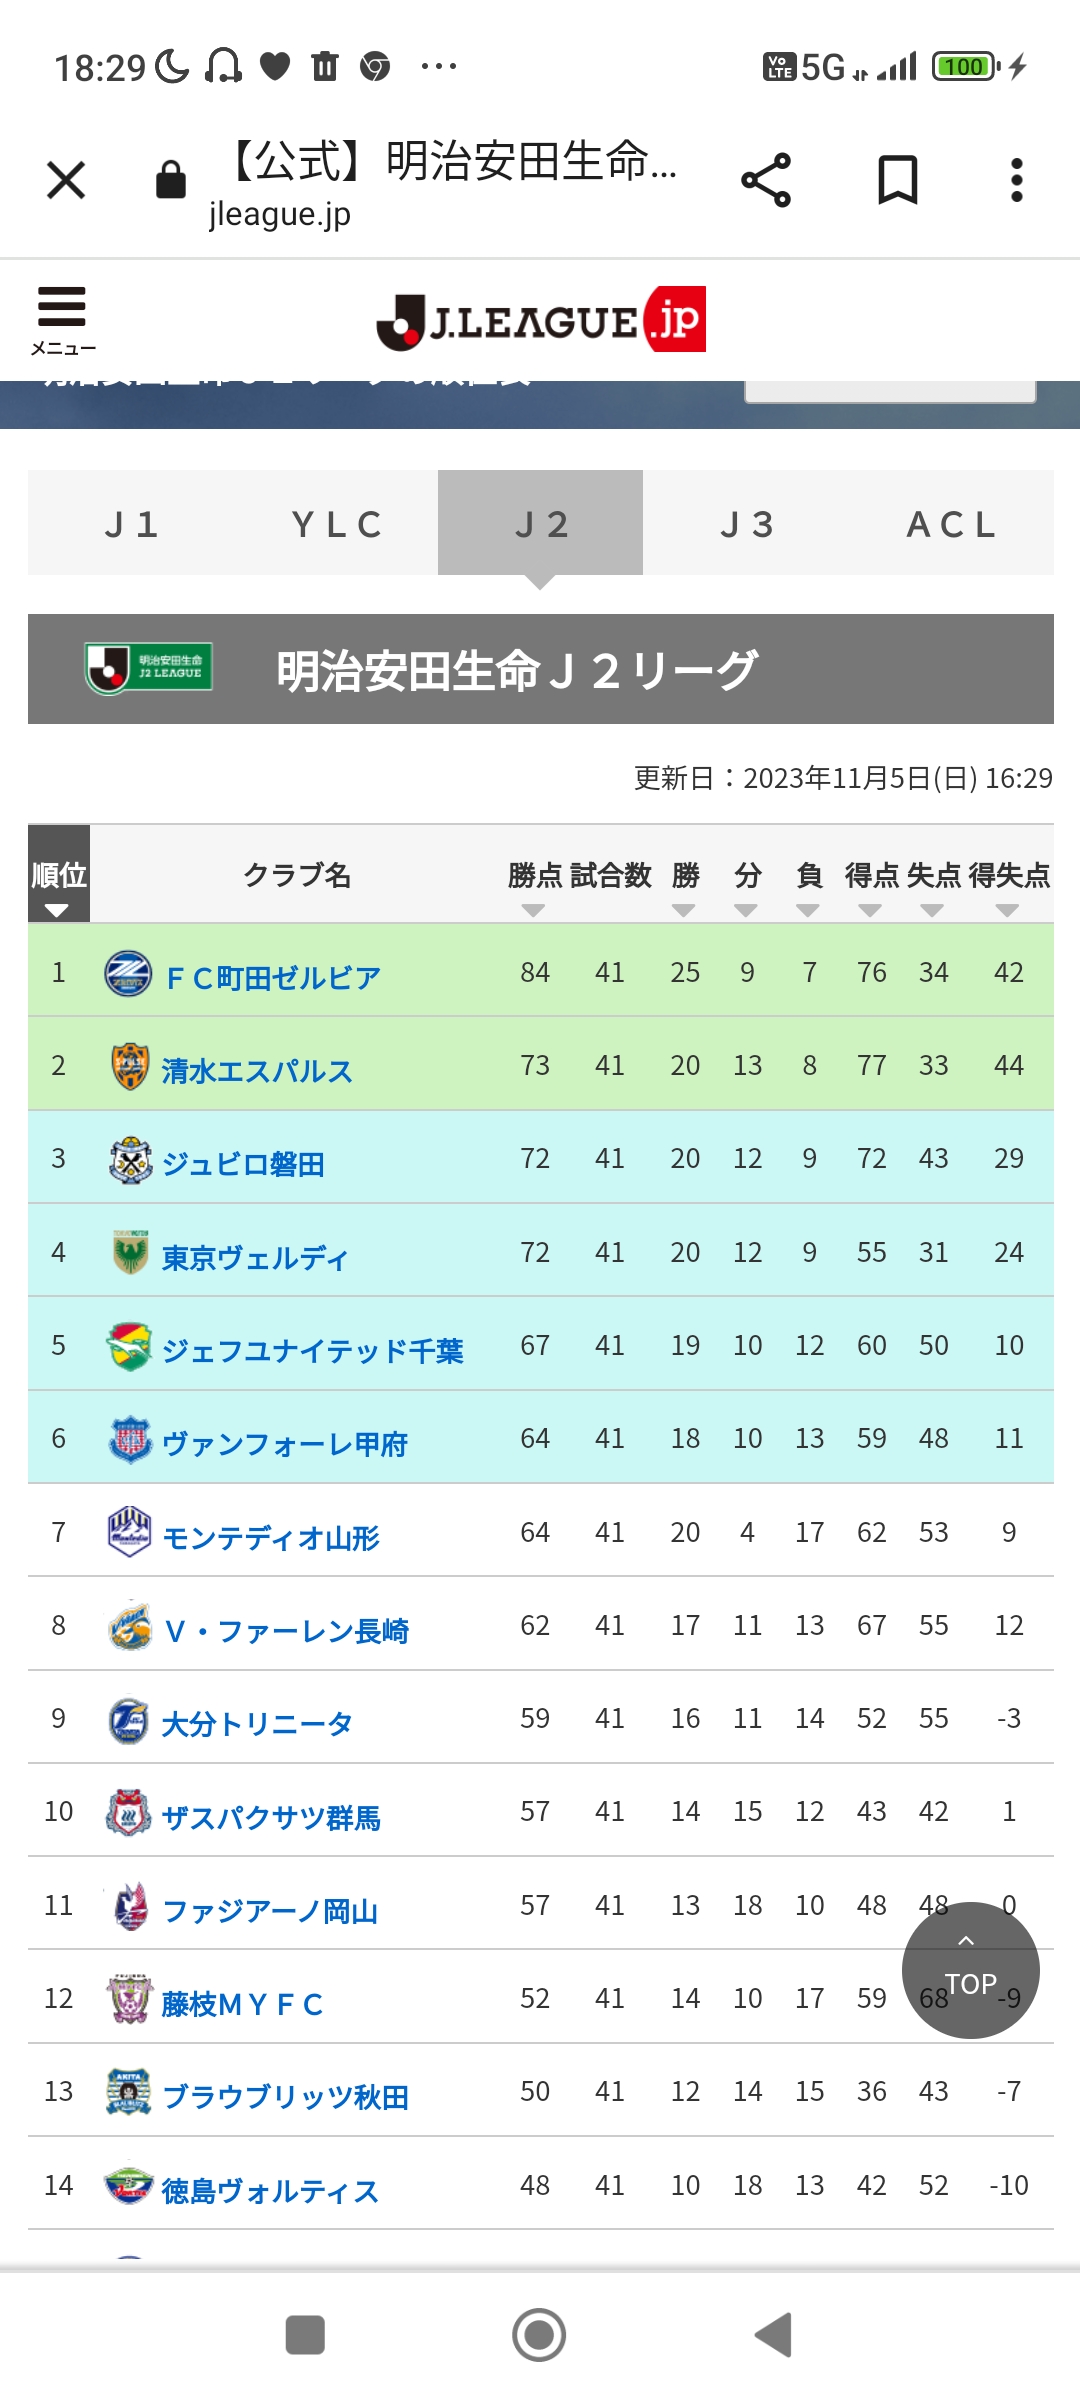Switch to the J3 tab

(746, 523)
